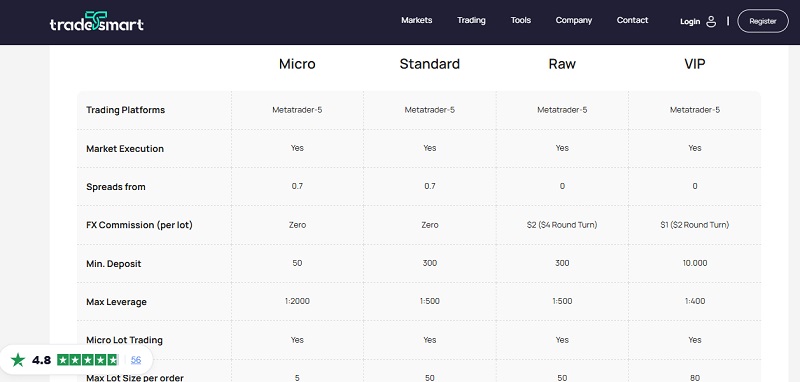Click Zero commission in Micro column
This screenshot has height=382, width=800.
pyautogui.click(x=297, y=225)
